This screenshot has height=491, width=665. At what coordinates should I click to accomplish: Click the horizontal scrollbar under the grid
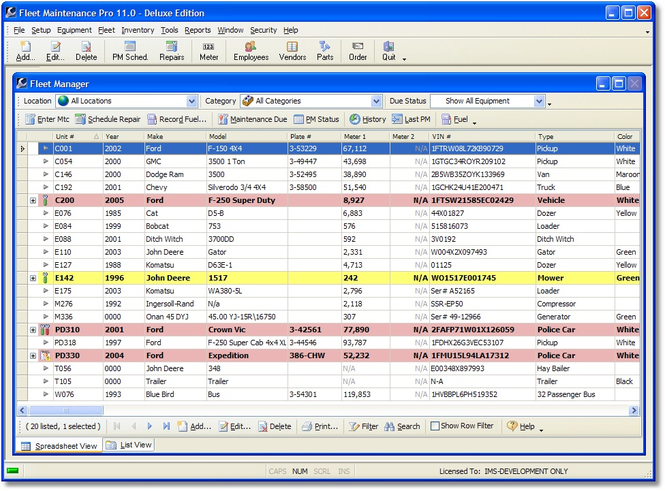(x=300, y=410)
